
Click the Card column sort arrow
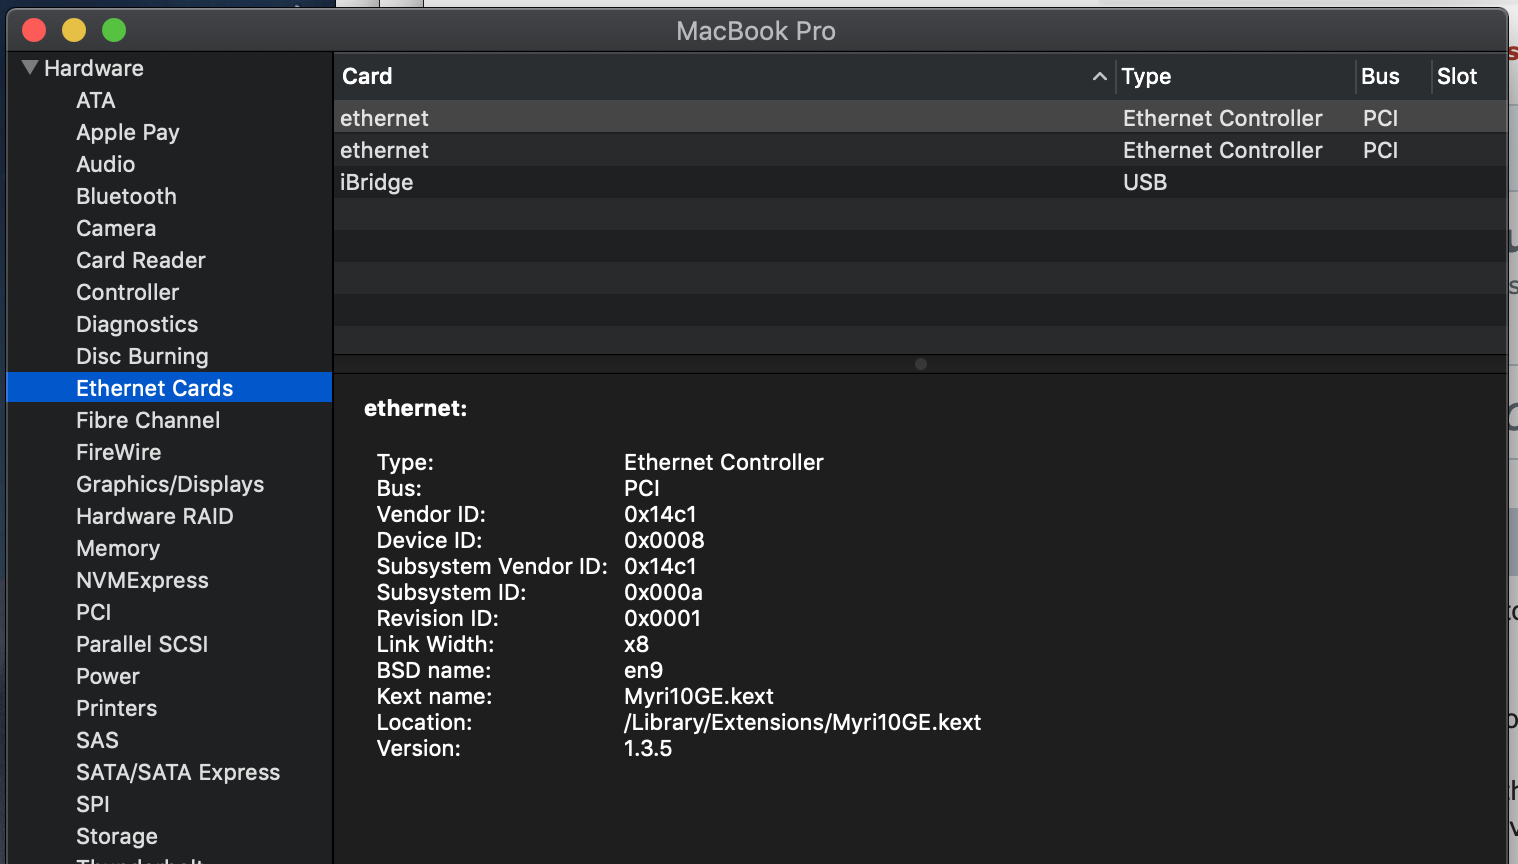1099,76
